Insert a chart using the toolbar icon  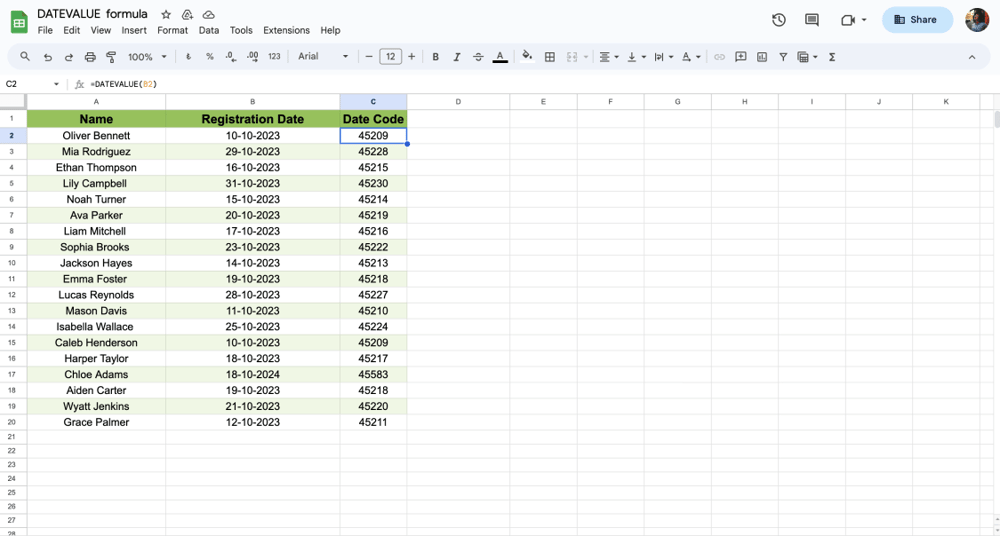(762, 57)
